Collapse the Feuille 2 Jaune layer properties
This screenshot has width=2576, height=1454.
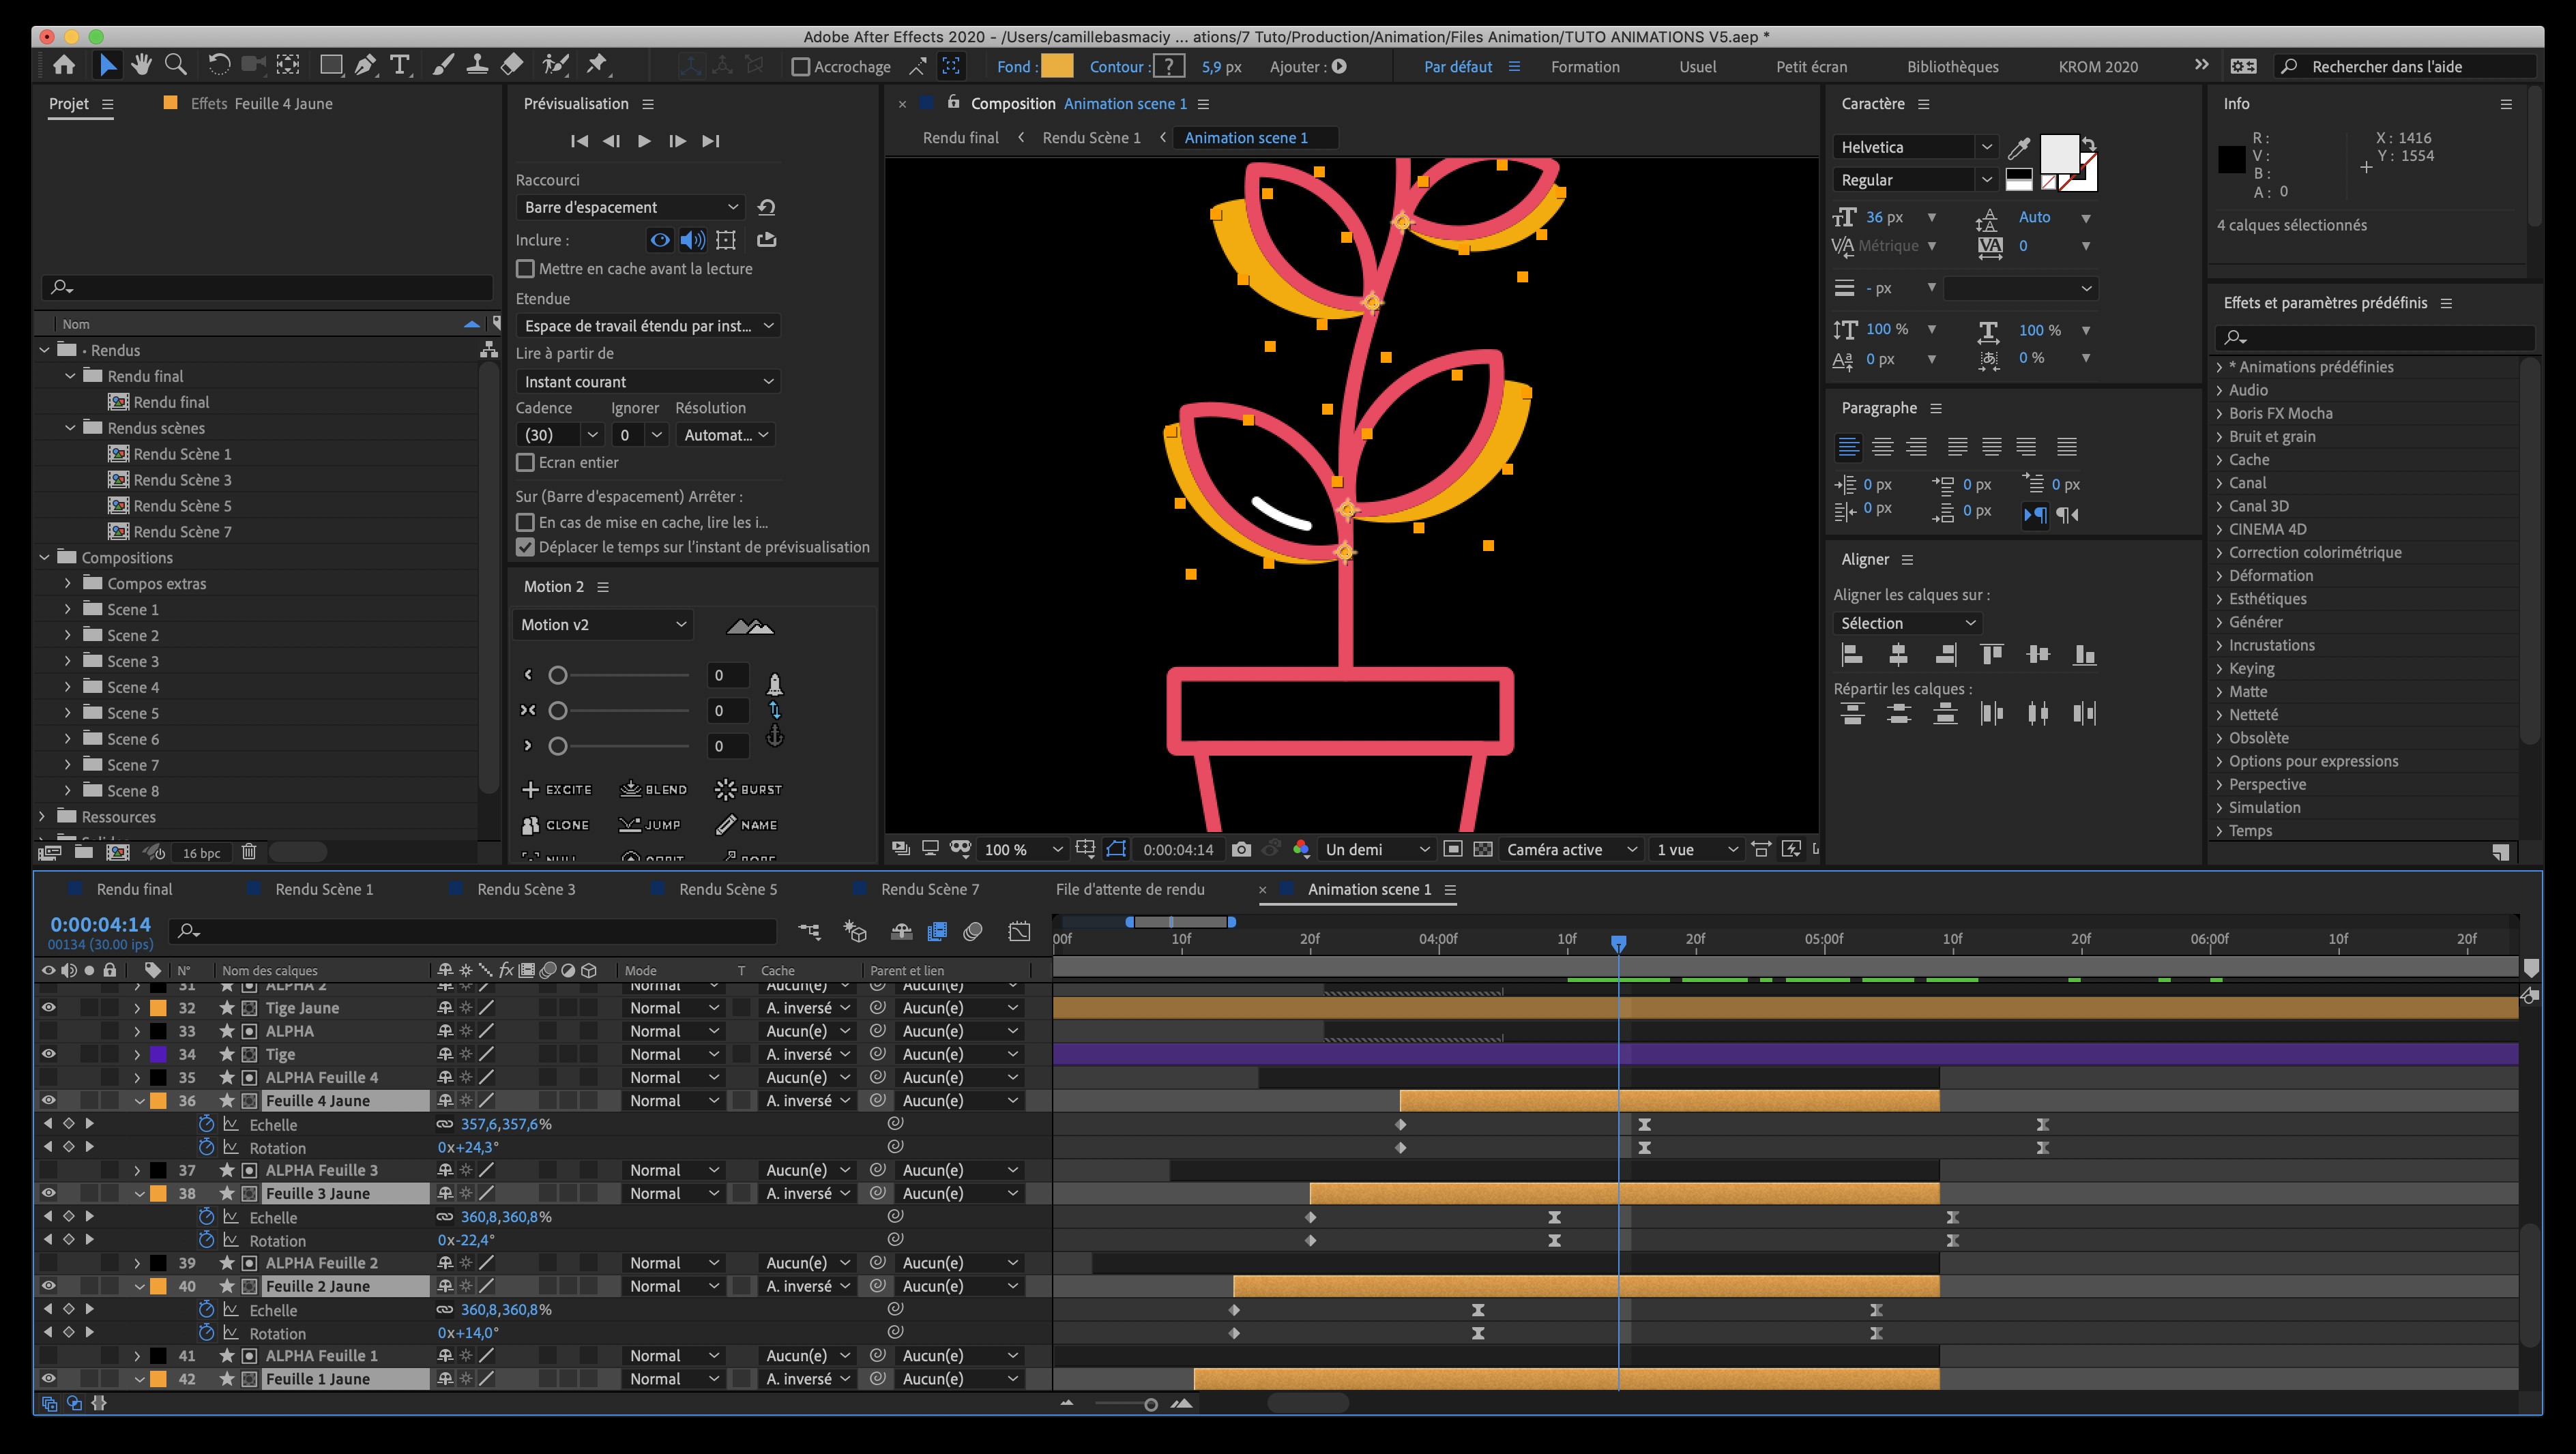coord(139,1286)
